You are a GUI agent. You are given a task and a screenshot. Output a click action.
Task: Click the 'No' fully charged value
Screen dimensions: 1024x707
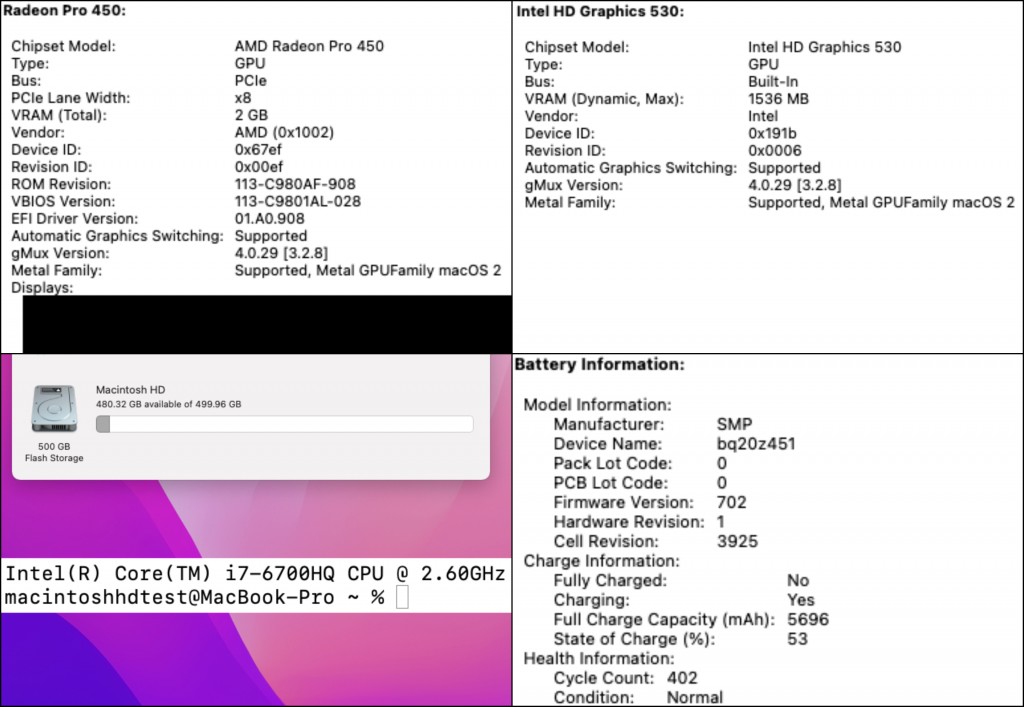click(x=798, y=580)
